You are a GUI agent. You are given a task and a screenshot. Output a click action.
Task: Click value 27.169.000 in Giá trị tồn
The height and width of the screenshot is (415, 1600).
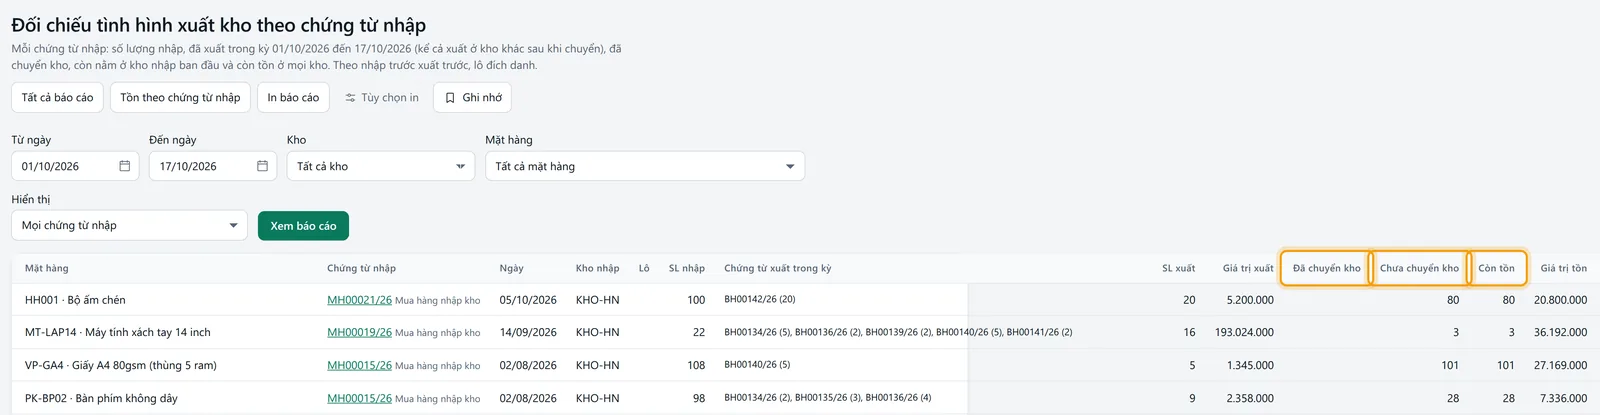1560,365
